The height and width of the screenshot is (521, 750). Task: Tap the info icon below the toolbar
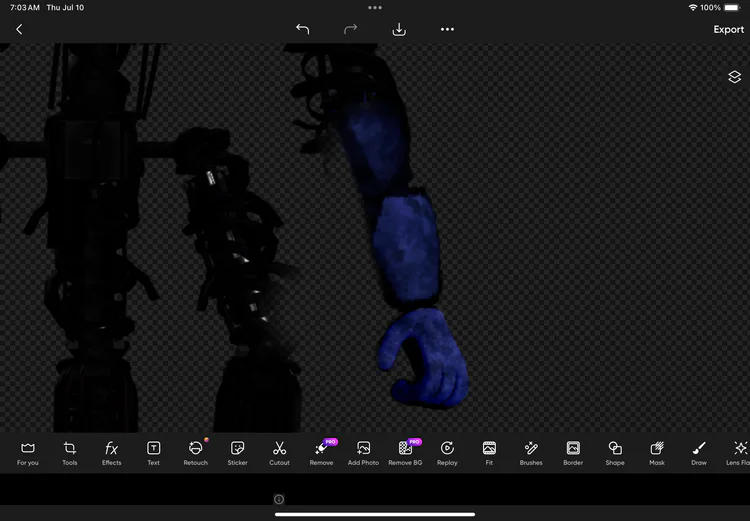pos(279,499)
